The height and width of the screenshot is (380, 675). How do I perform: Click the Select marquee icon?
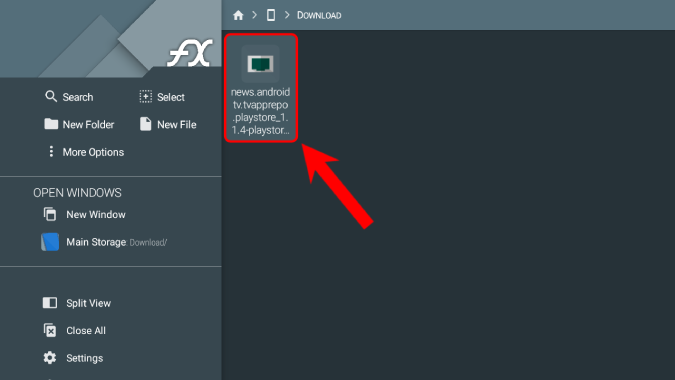pos(146,96)
